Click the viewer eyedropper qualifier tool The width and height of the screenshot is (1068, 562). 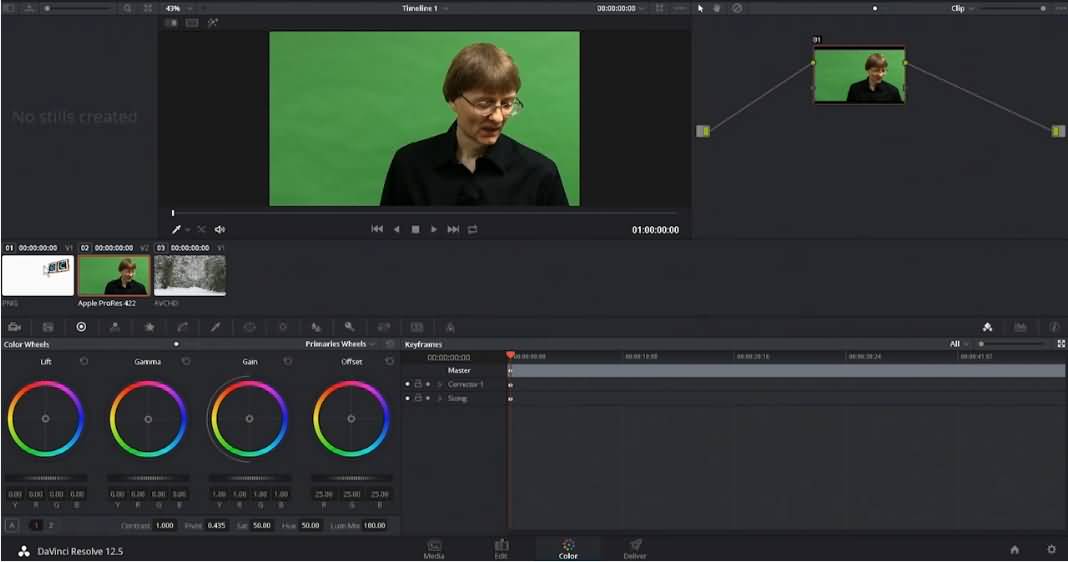pos(176,230)
